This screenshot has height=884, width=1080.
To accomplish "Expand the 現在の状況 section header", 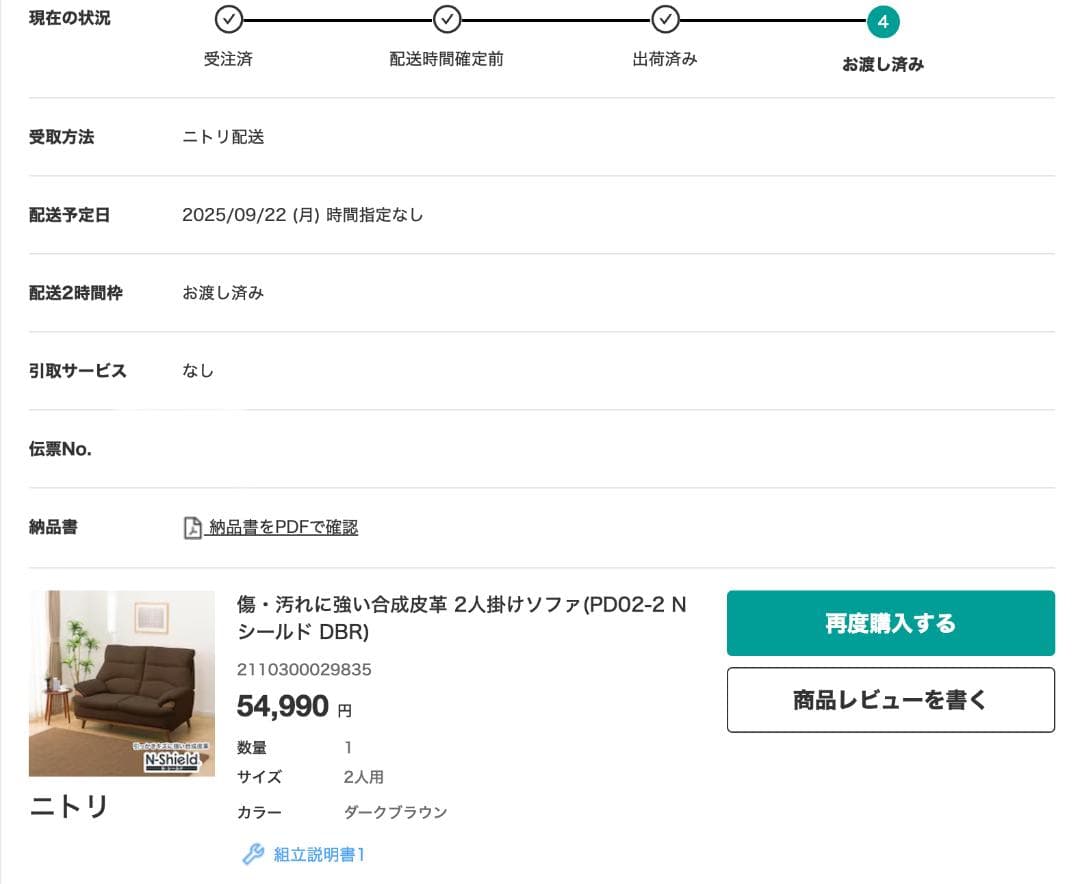I will click(x=69, y=17).
